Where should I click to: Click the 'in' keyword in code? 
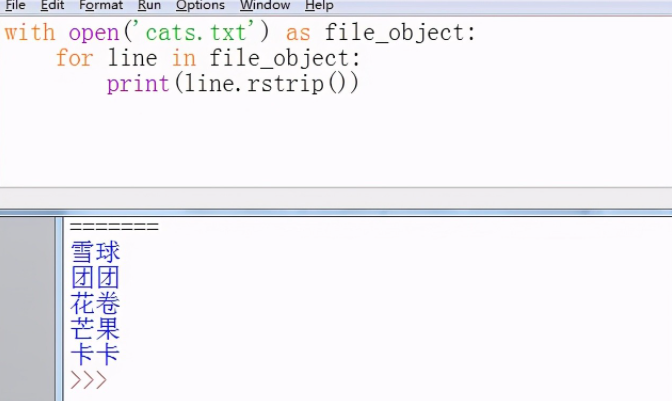click(184, 58)
